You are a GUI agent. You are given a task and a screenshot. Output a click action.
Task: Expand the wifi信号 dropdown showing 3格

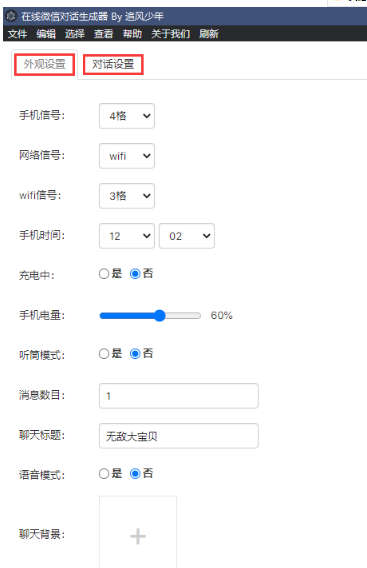click(127, 196)
